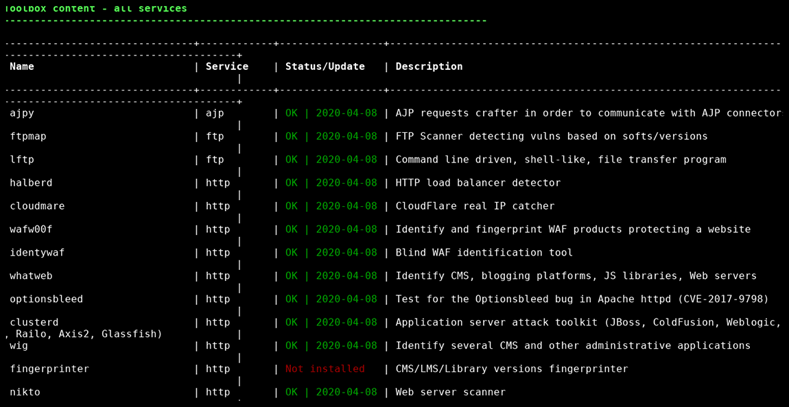Select the wafw00f entry

tap(31, 229)
